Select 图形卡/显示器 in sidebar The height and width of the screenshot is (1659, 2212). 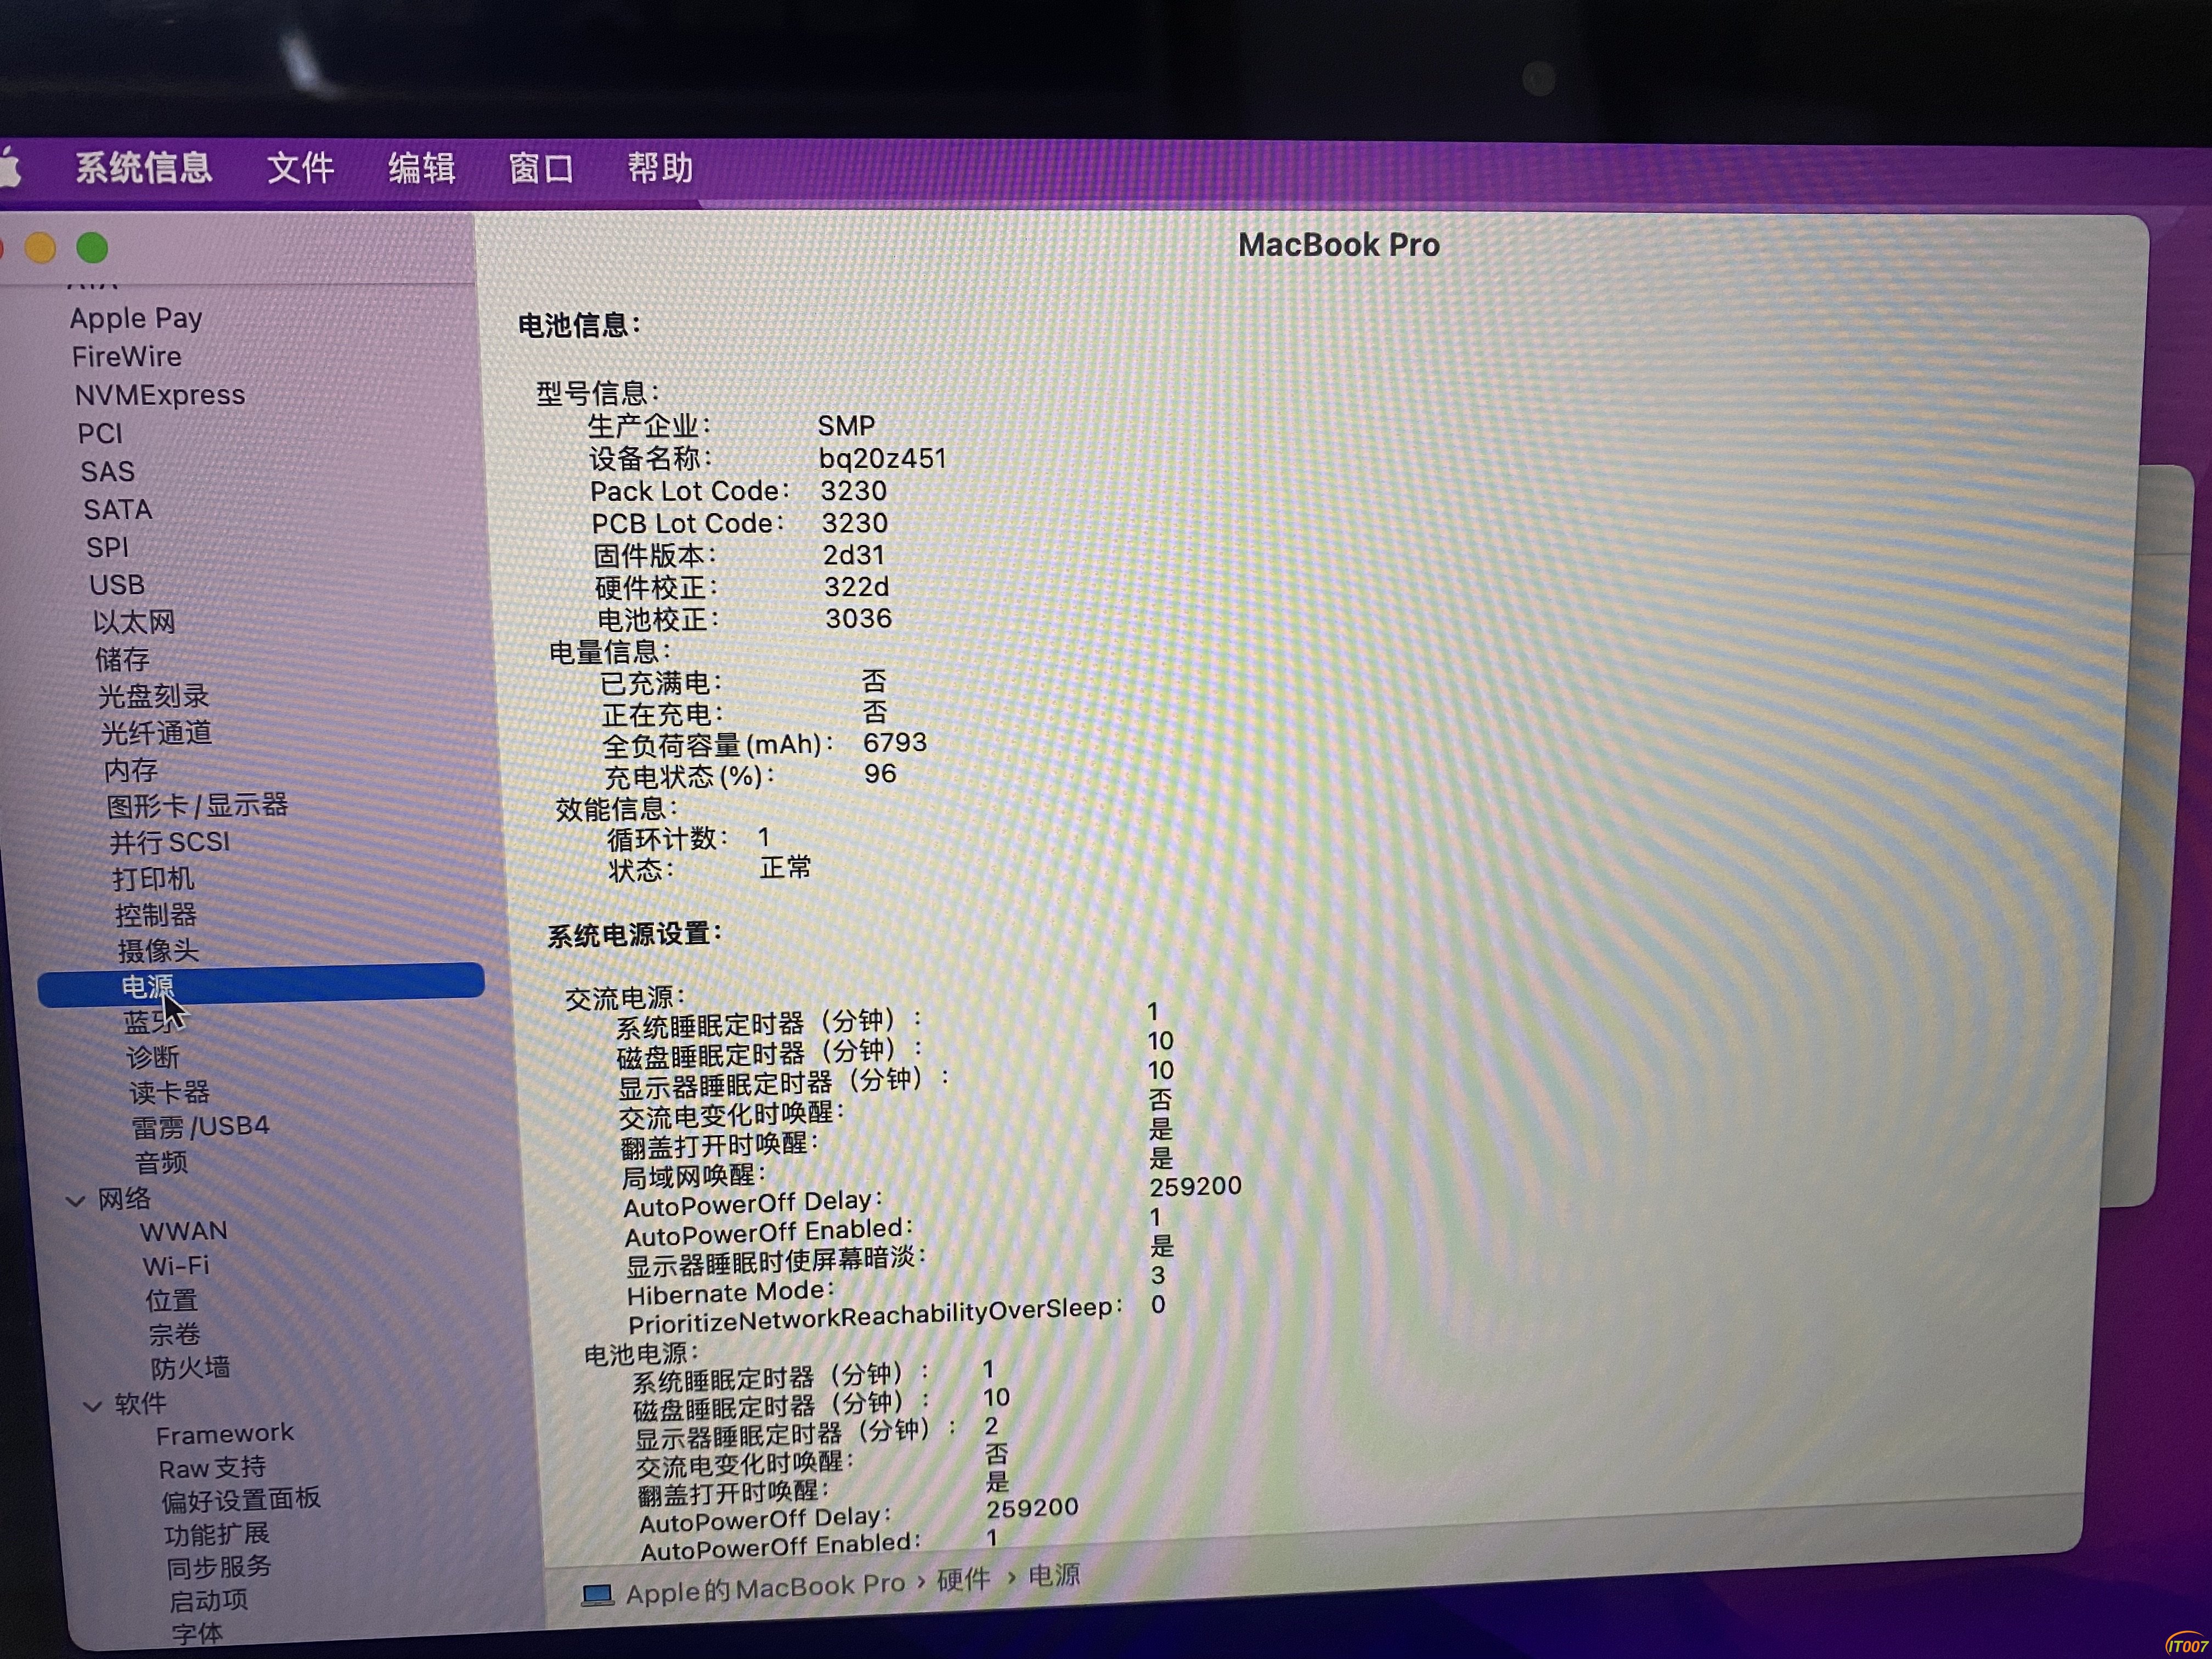tap(197, 806)
